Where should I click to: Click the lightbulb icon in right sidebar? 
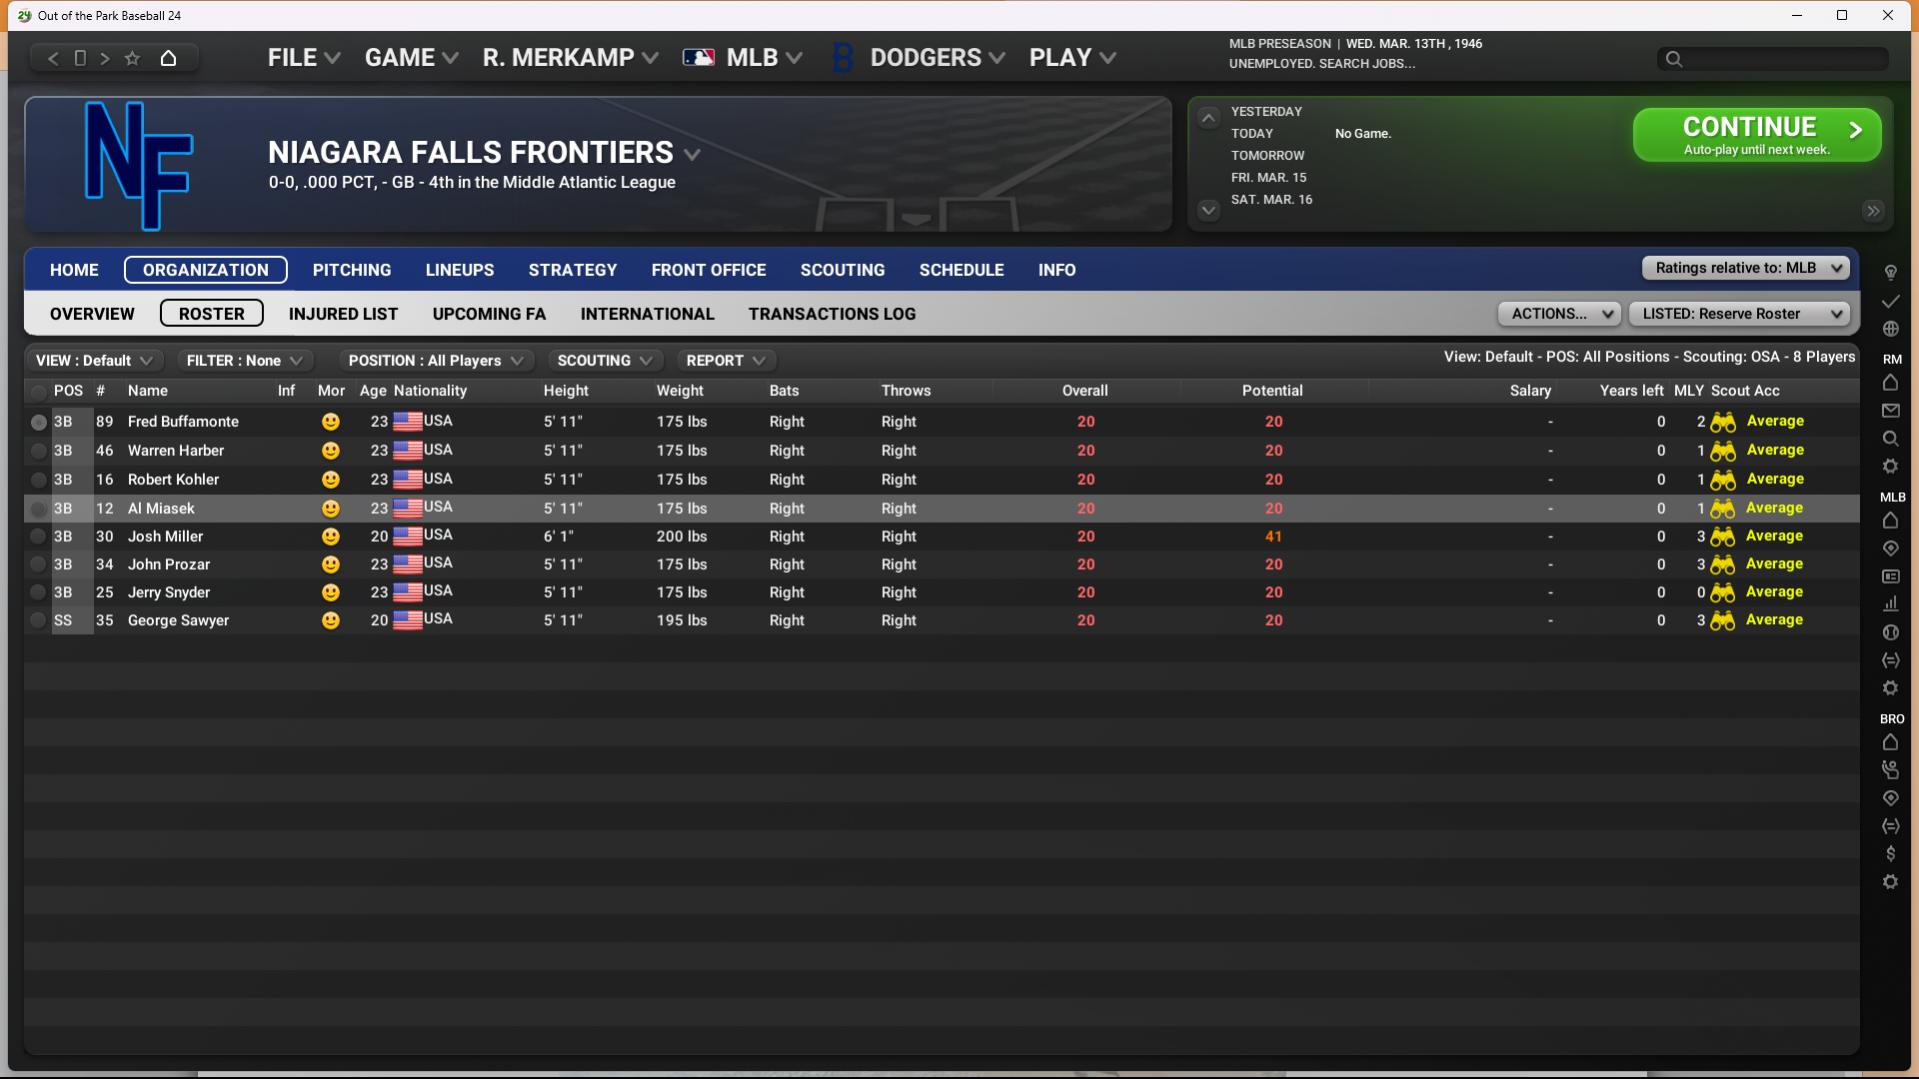(x=1890, y=272)
